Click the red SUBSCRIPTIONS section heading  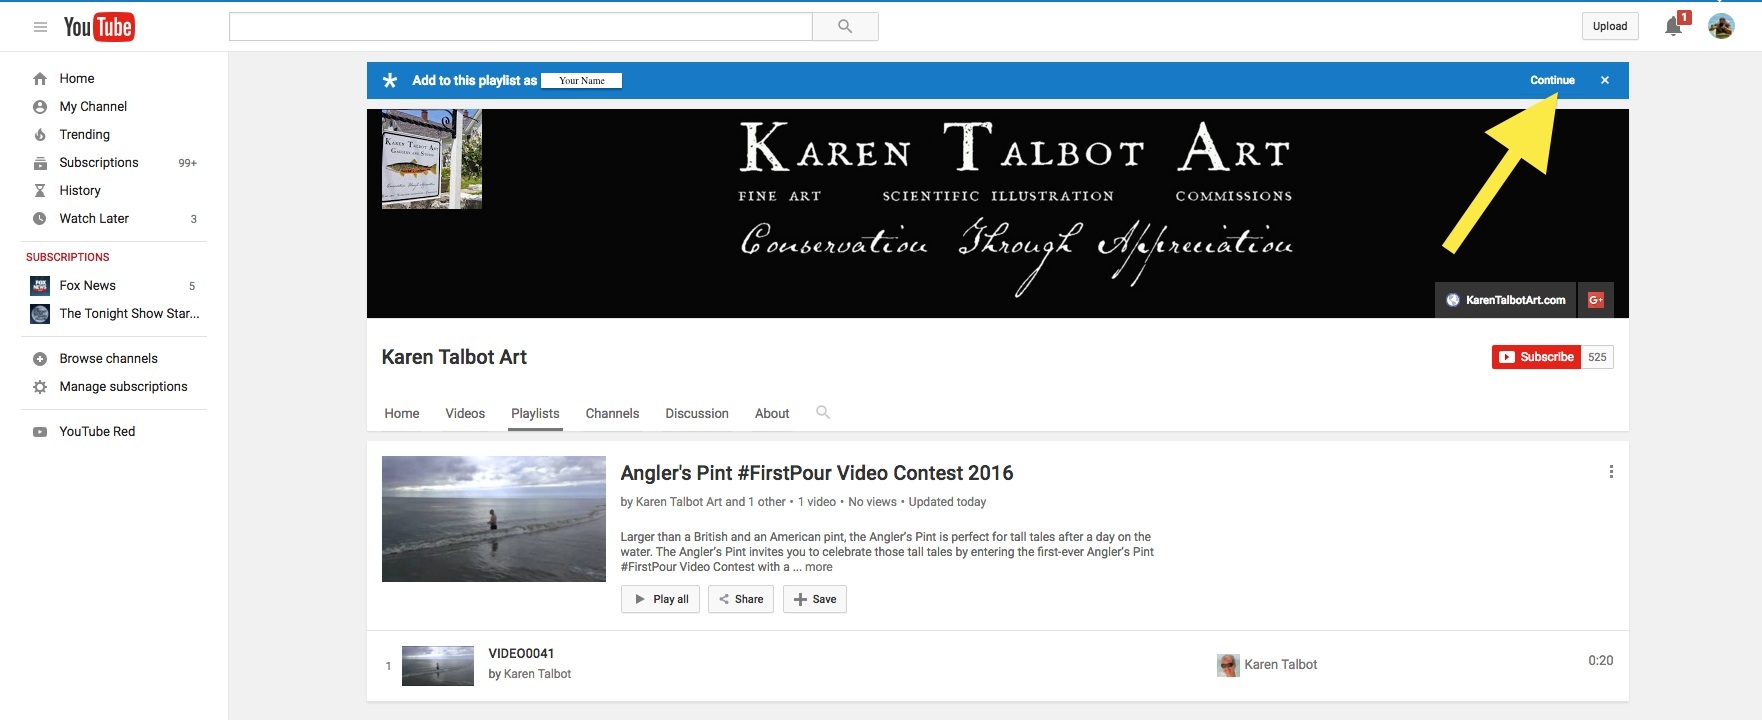(x=68, y=257)
